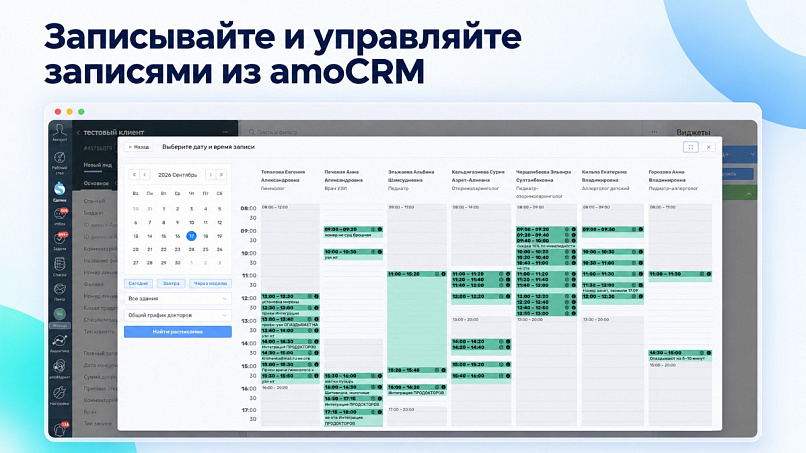Click Назад back button
This screenshot has width=806, height=453.
click(139, 147)
